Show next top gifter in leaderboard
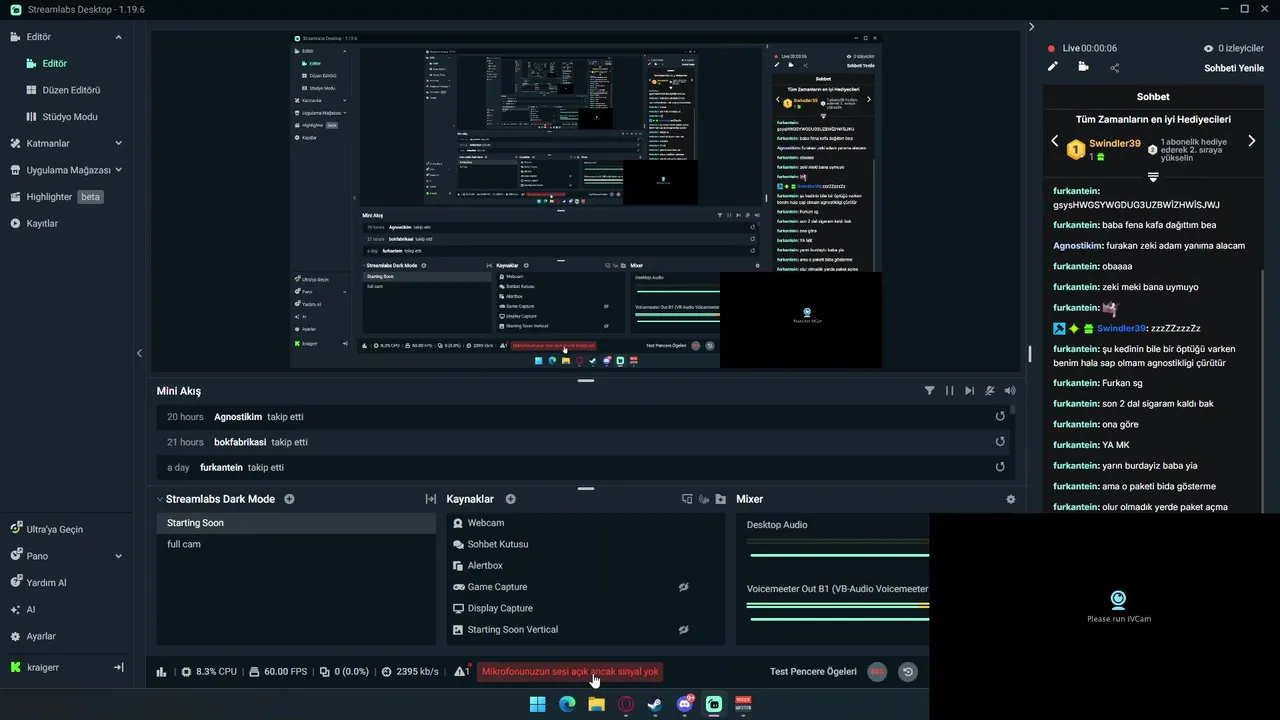 click(1252, 141)
